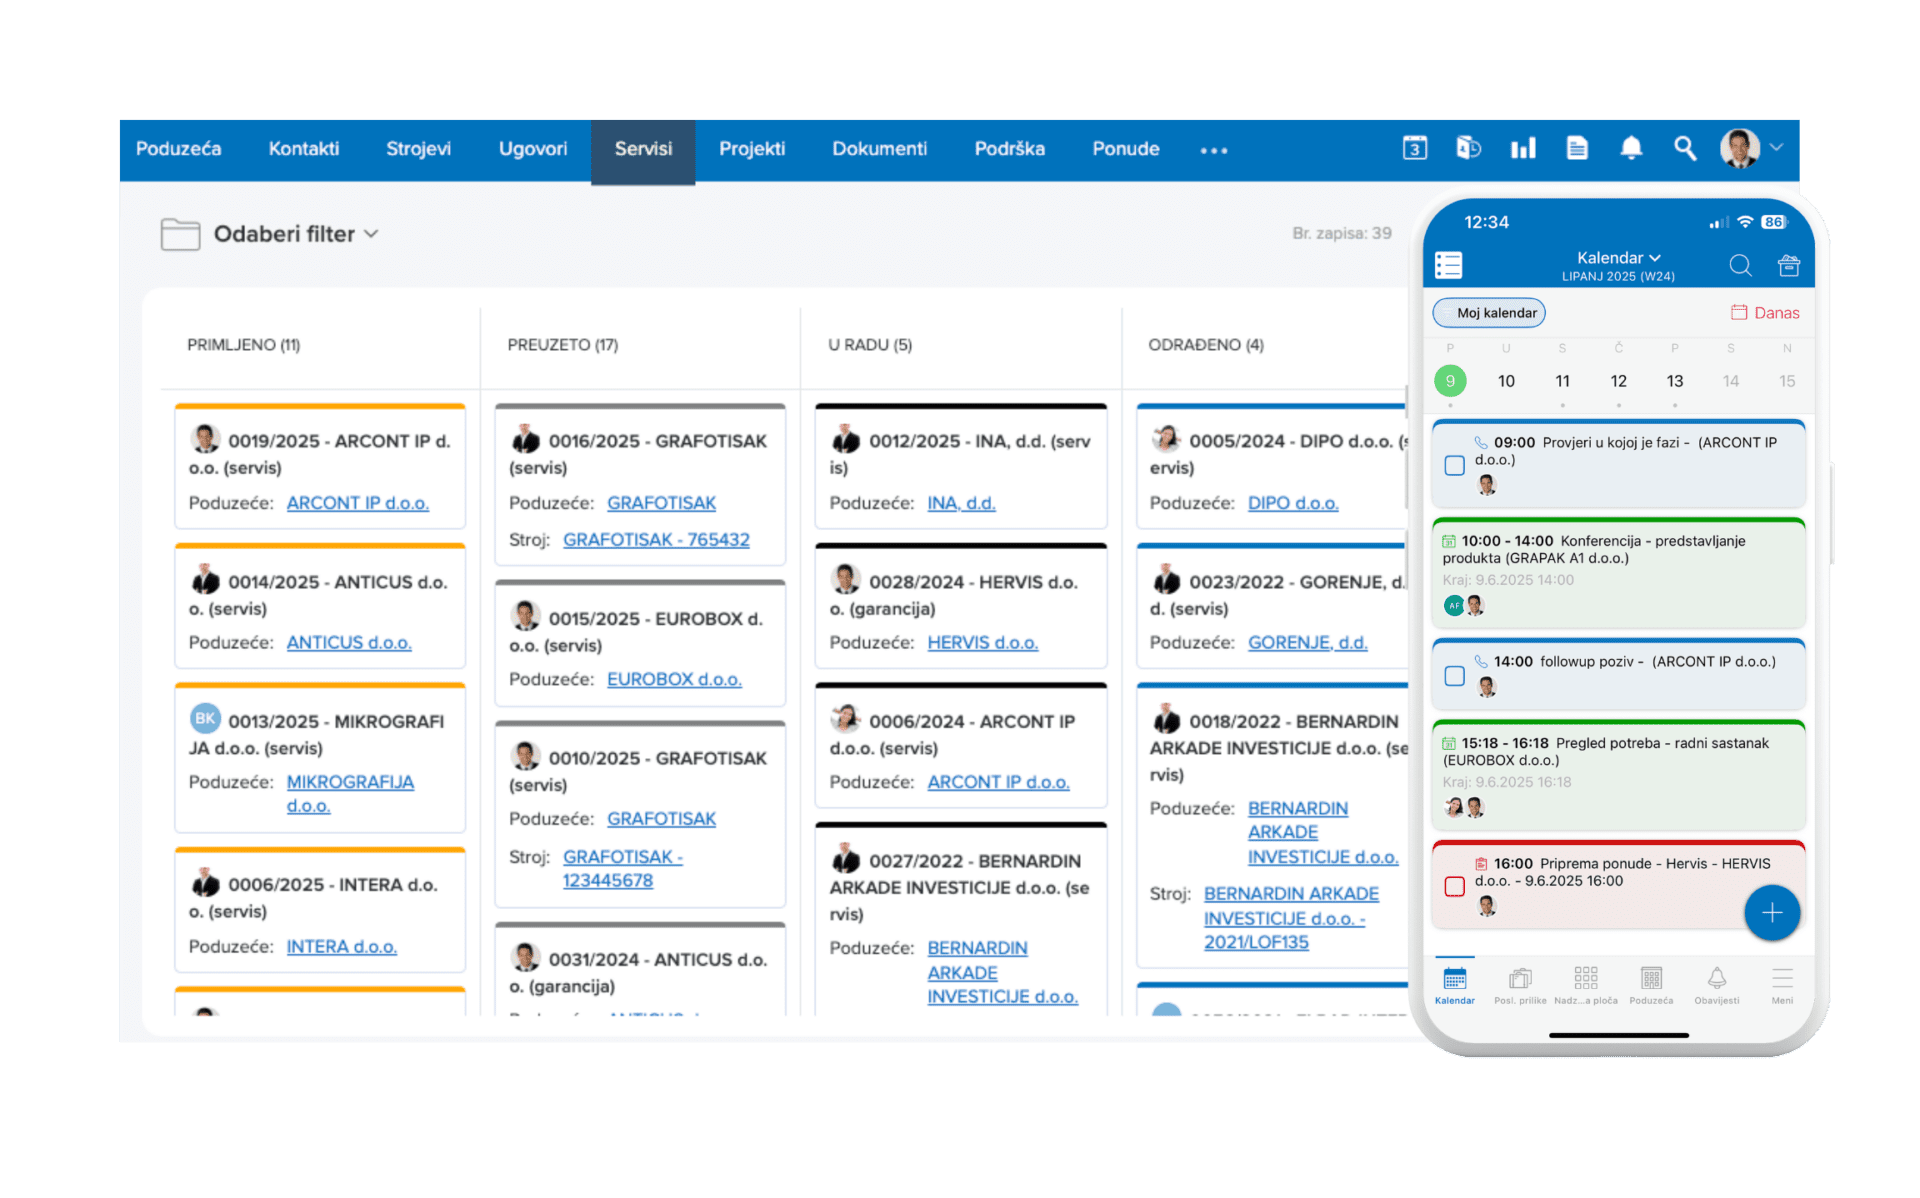Click the search icon in phone calendar
This screenshot has height=1198, width=1920.
click(x=1740, y=265)
